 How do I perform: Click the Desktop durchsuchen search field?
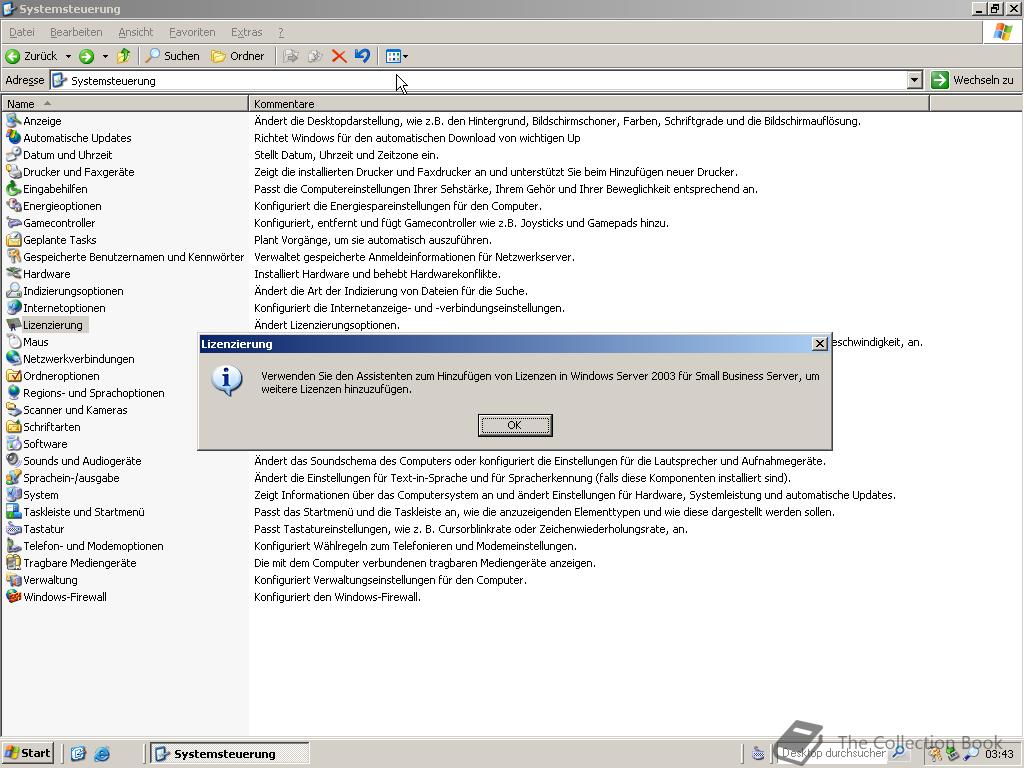(833, 753)
